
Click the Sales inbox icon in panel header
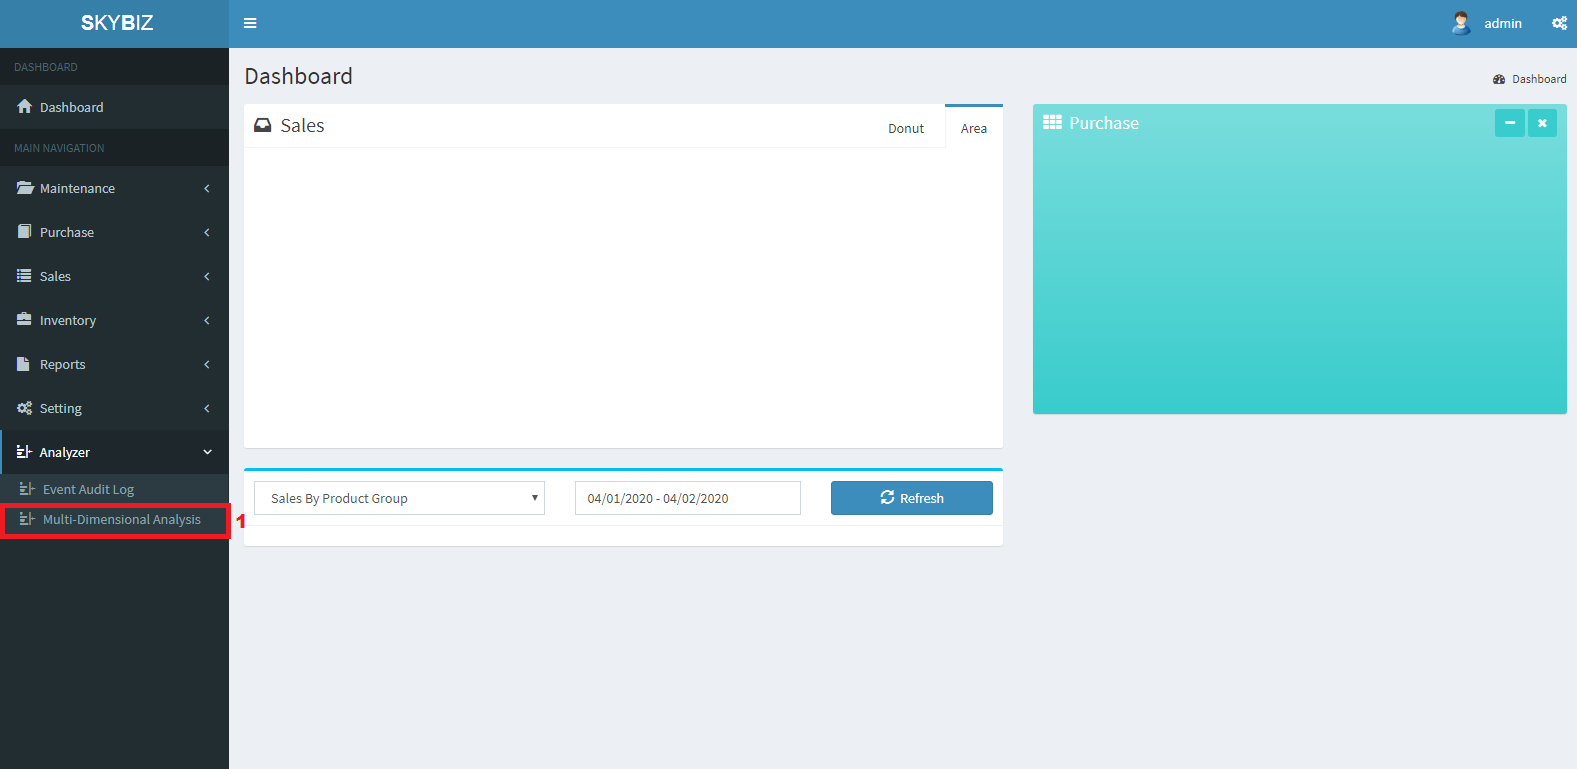pos(263,126)
